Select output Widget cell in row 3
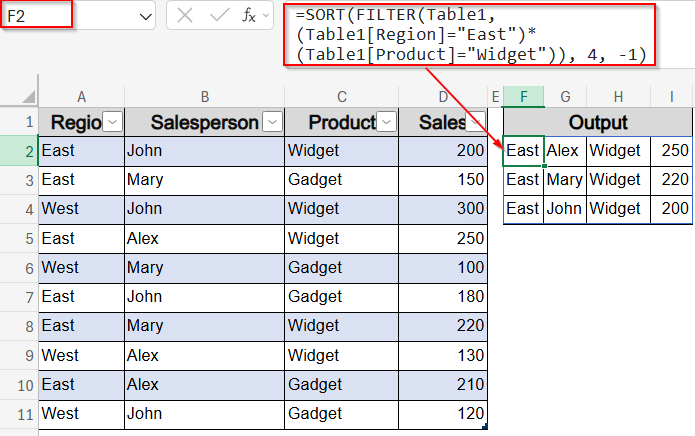 618,180
